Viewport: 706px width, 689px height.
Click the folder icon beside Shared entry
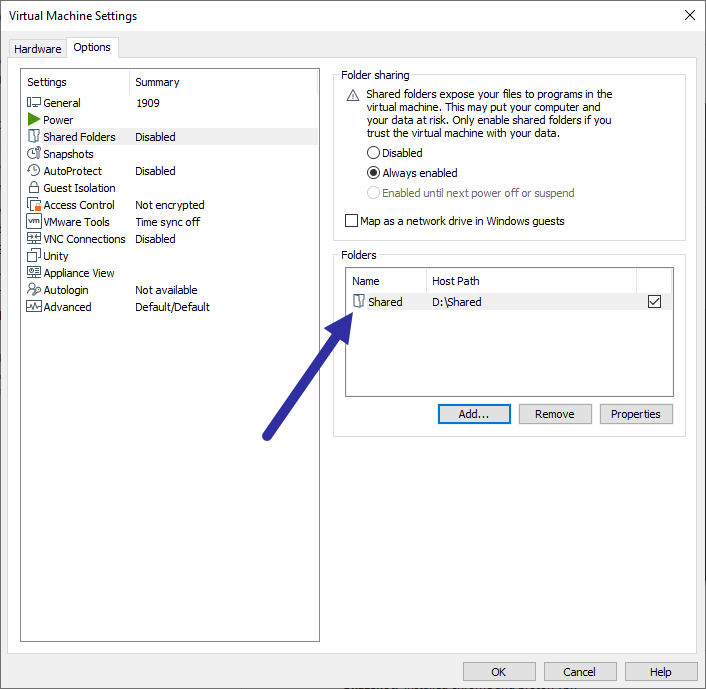358,301
